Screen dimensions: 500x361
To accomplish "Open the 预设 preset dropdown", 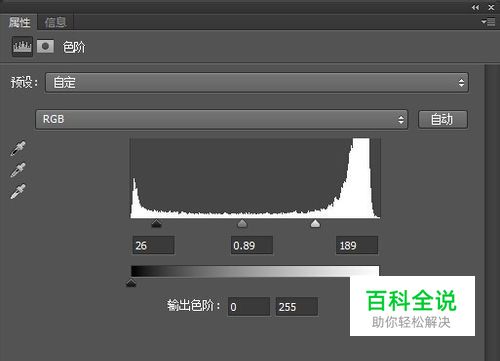I will coord(257,82).
